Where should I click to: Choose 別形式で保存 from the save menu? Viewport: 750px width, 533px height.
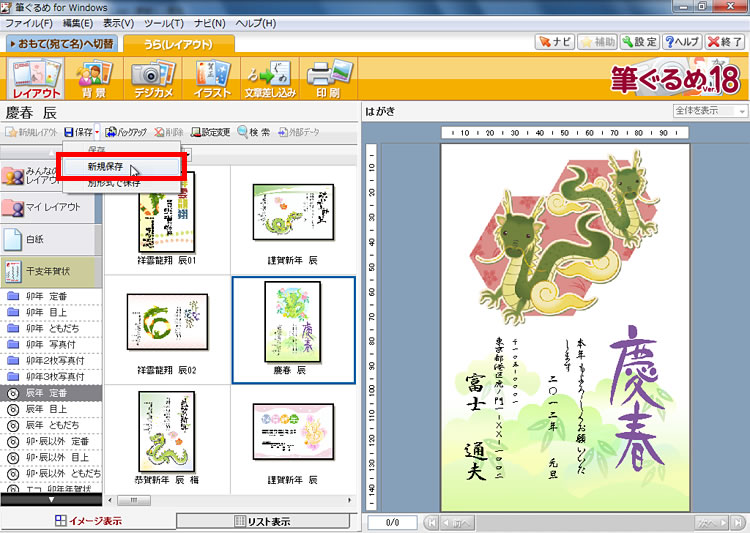coord(121,183)
